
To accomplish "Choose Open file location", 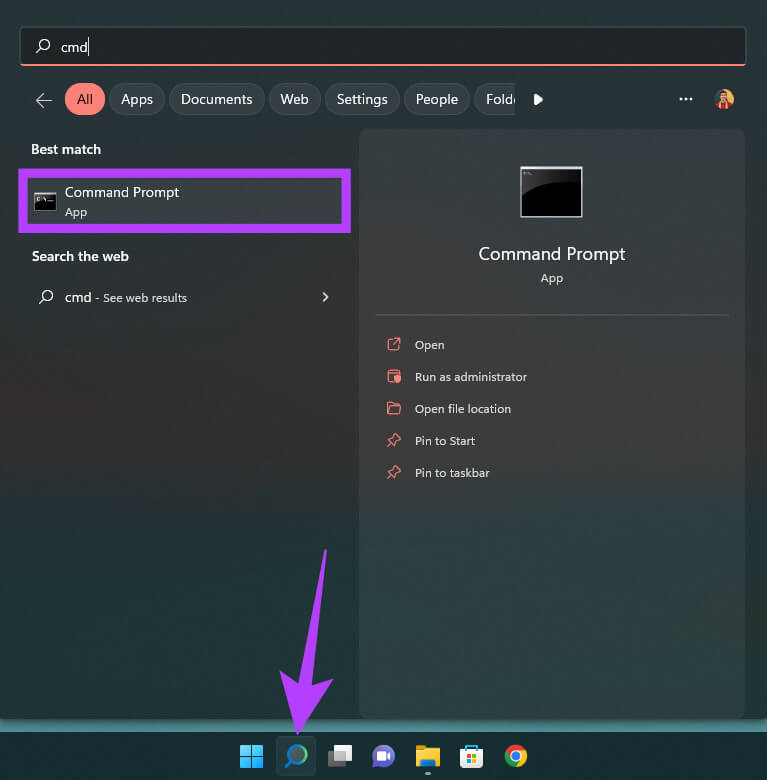I will pos(463,409).
